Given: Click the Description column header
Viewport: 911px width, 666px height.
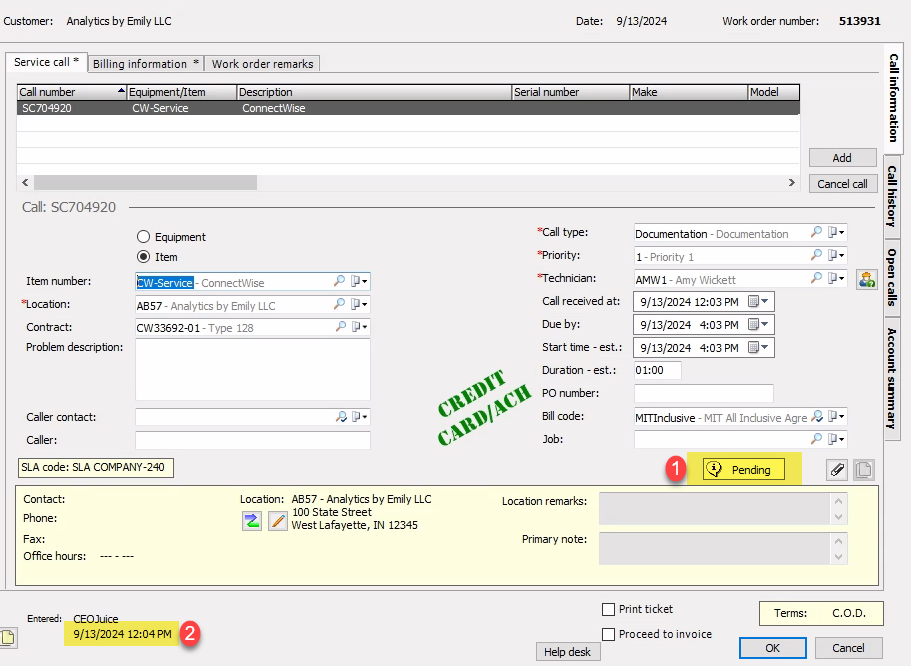Looking at the screenshot, I should pos(374,92).
